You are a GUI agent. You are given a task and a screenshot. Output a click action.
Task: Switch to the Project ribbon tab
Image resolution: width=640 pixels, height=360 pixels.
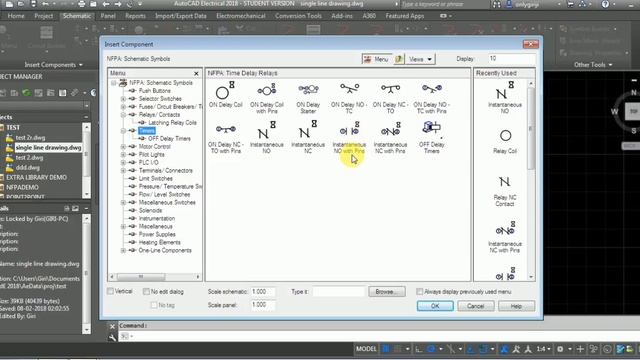44,16
